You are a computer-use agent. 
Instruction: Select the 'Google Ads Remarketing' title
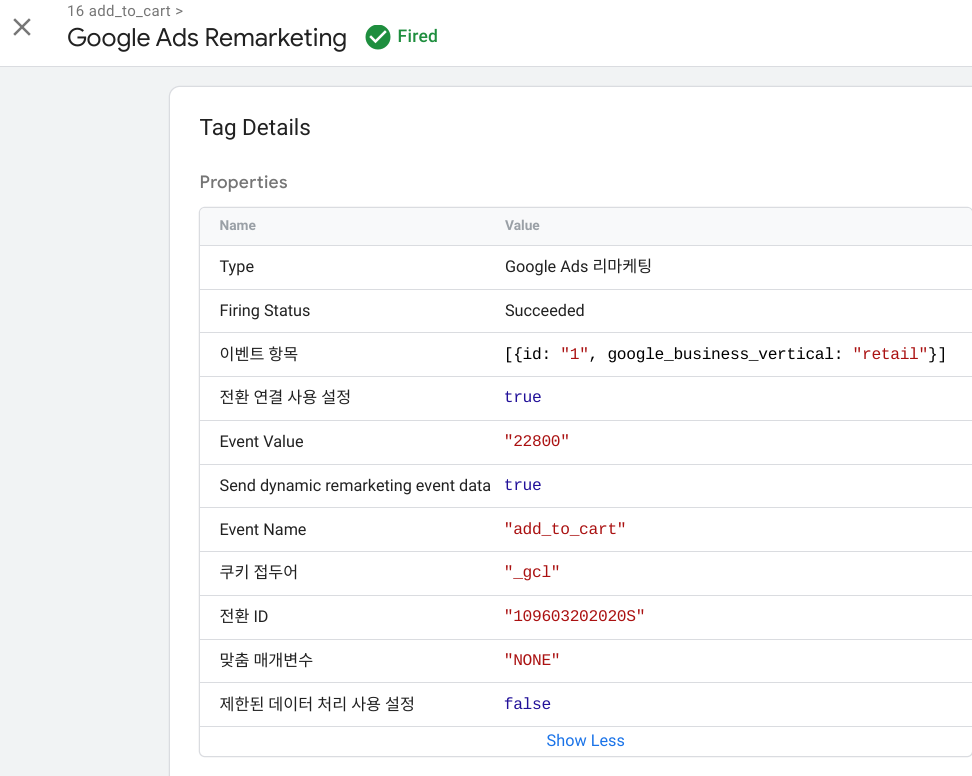pos(206,38)
